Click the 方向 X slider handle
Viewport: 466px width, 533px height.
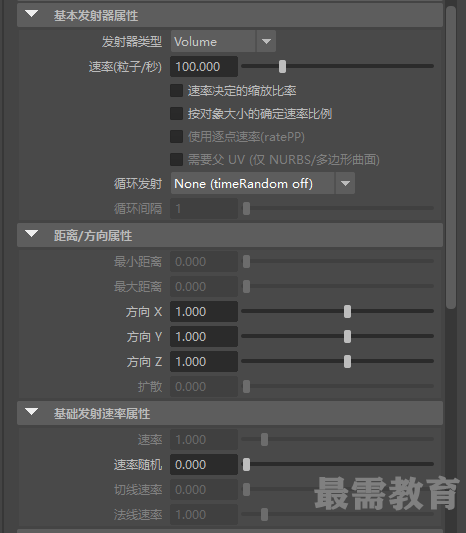click(347, 311)
